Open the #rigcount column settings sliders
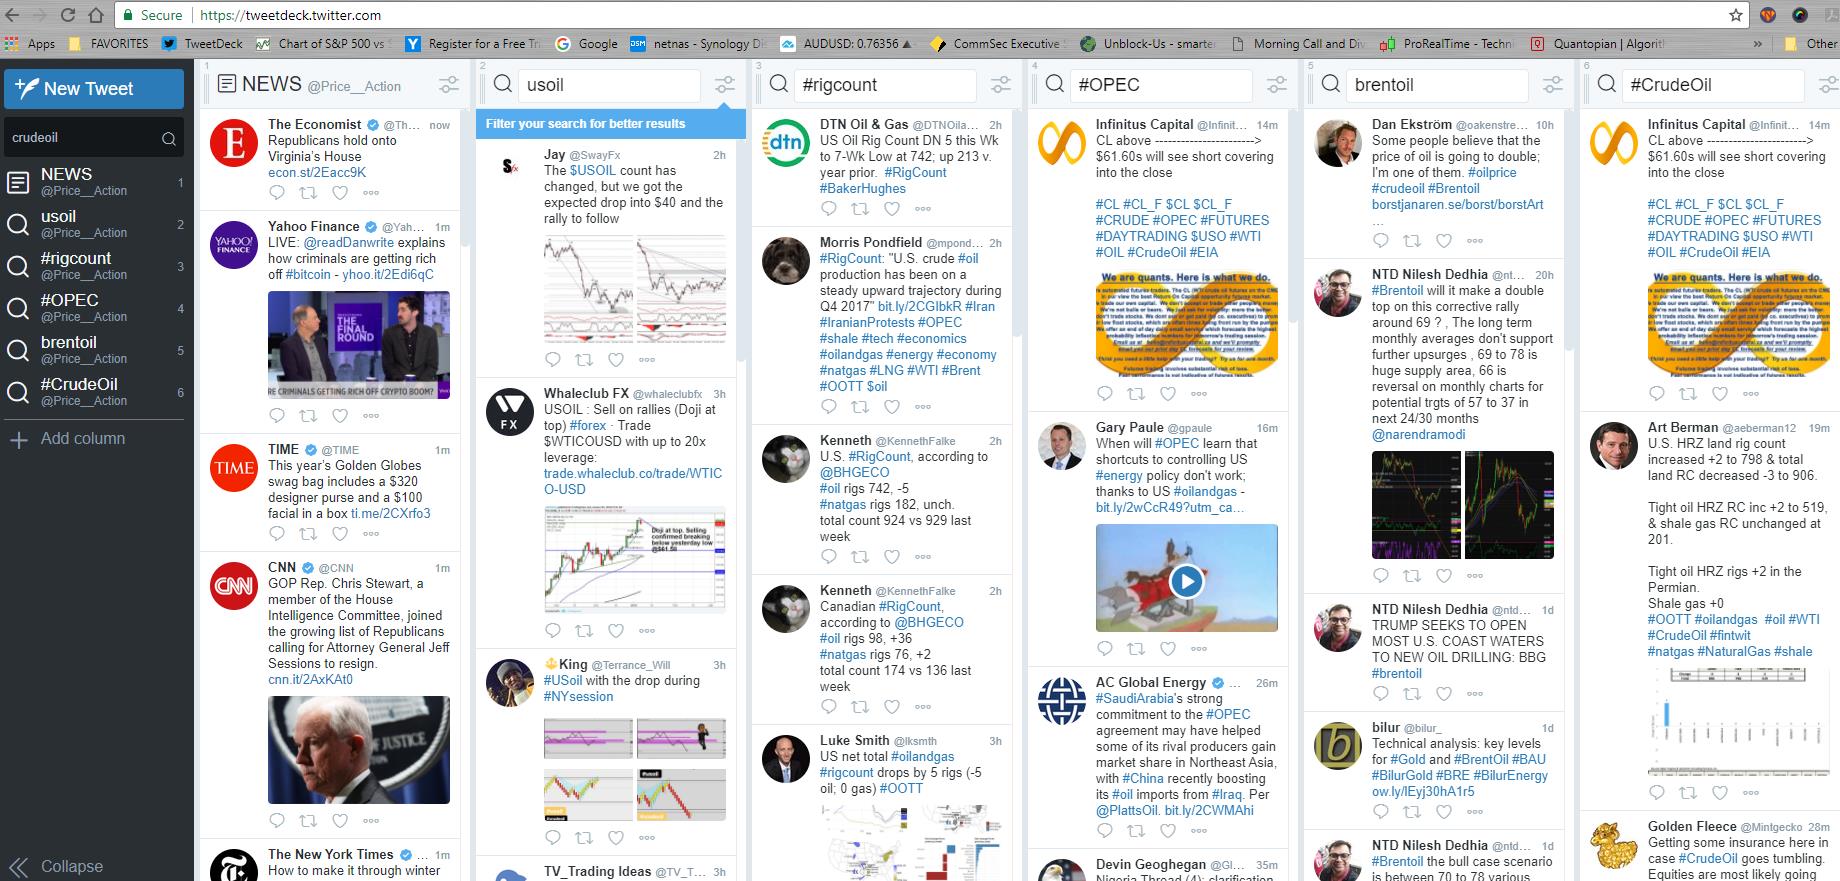 click(1001, 85)
